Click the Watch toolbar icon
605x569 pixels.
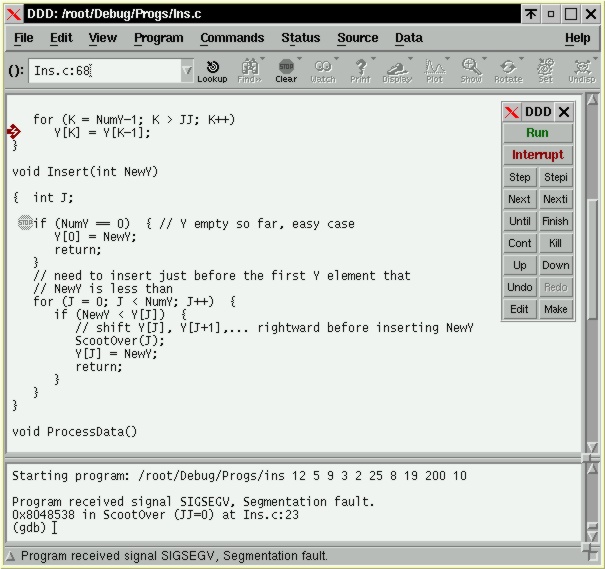323,70
